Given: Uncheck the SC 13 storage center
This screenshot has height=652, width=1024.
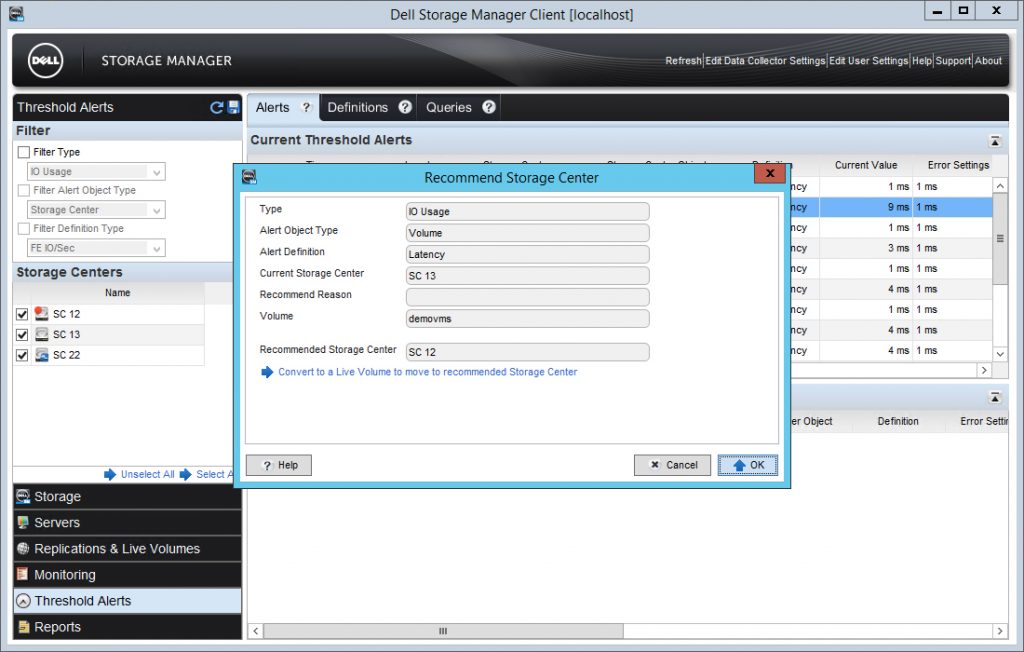Looking at the screenshot, I should point(22,334).
